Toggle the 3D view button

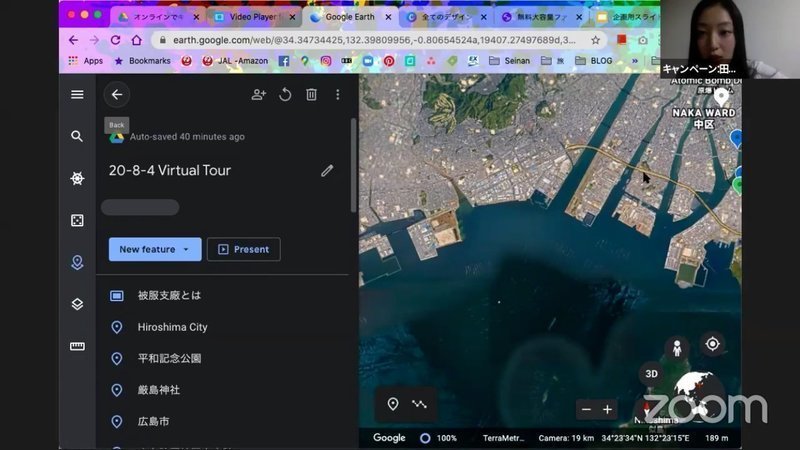(x=651, y=374)
